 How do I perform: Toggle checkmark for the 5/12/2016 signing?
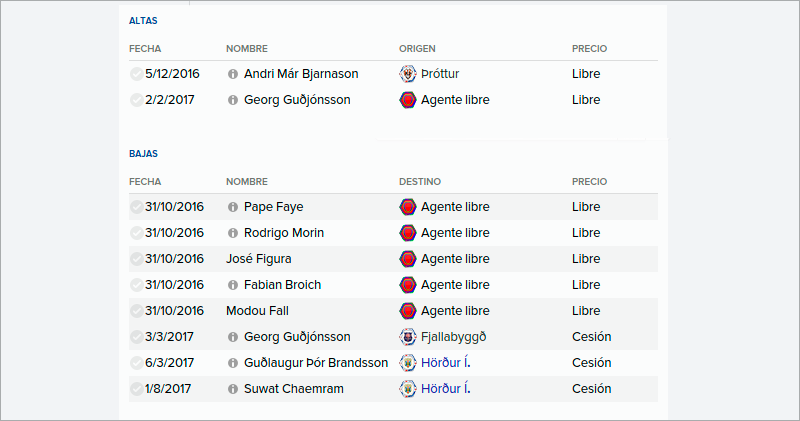point(136,74)
